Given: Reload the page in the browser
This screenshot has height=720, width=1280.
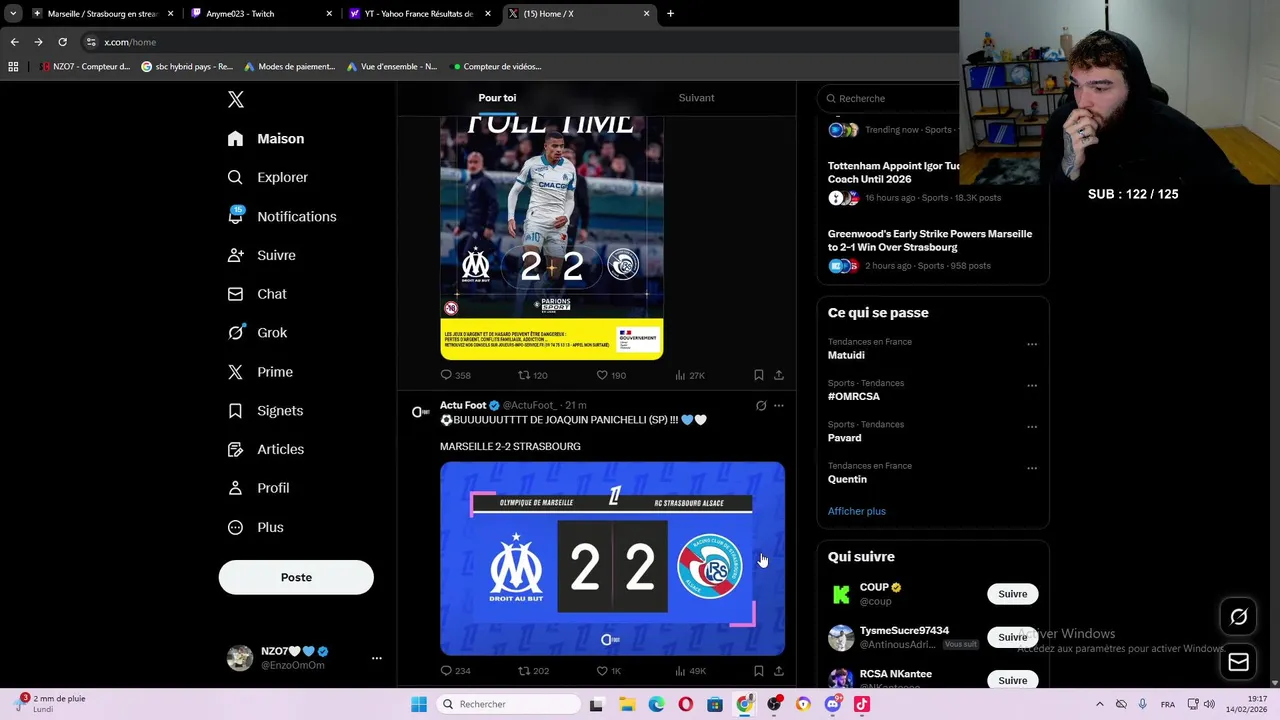Looking at the screenshot, I should tap(62, 42).
